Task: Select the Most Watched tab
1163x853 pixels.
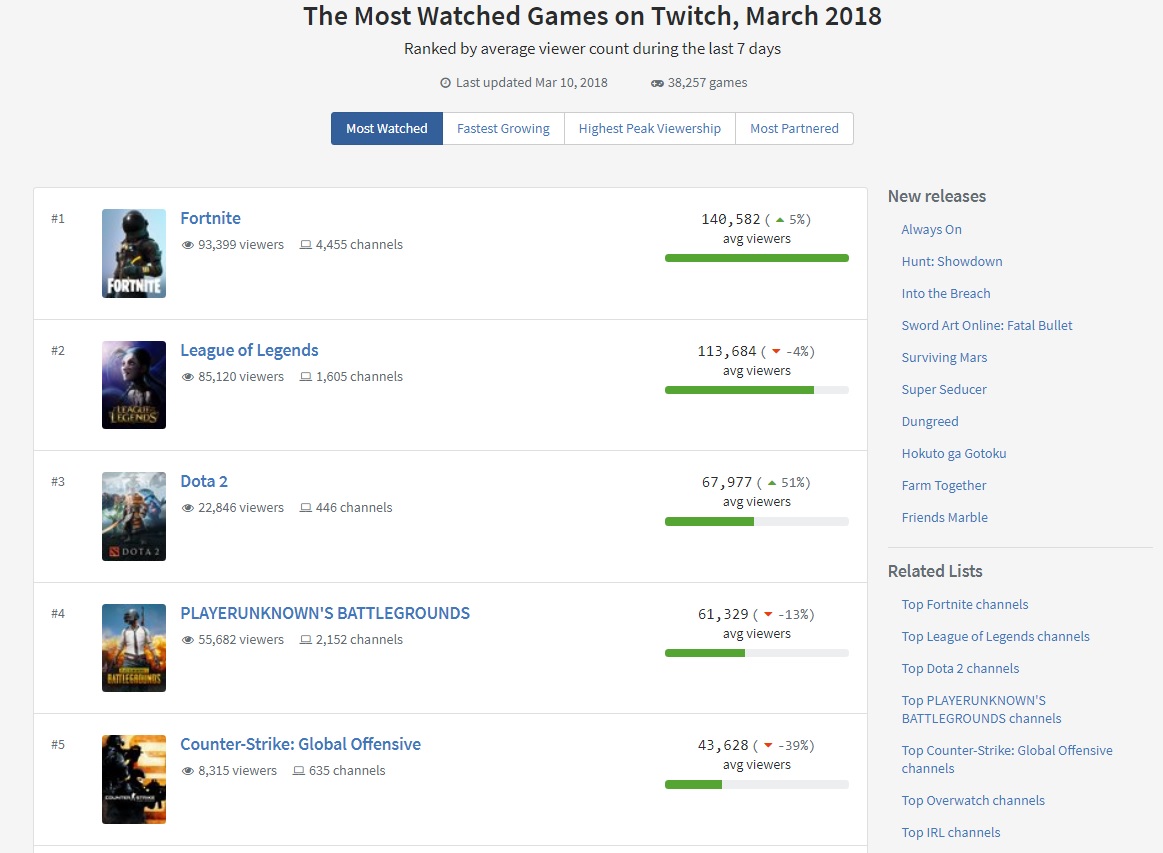Action: click(x=387, y=128)
